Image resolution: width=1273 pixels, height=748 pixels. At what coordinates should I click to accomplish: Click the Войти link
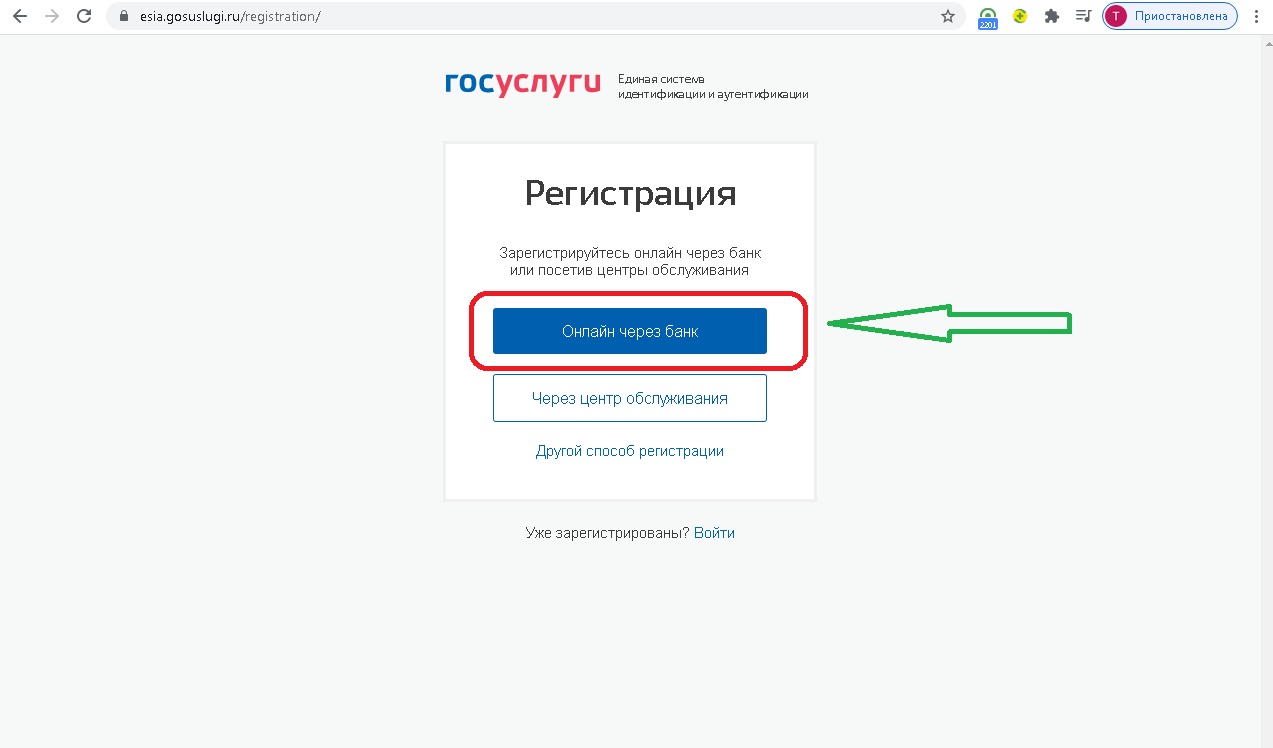click(x=714, y=533)
